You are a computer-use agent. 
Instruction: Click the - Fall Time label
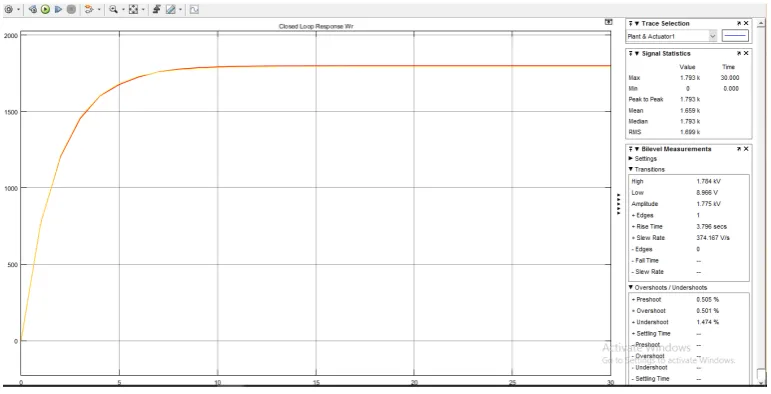[645, 261]
